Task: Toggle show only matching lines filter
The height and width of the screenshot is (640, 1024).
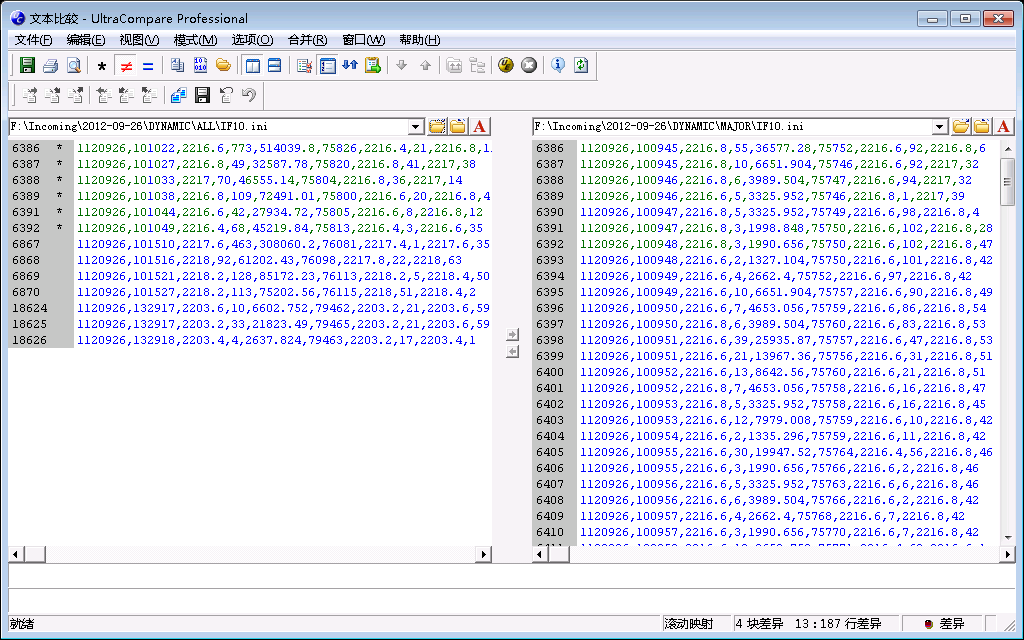Action: coord(148,67)
